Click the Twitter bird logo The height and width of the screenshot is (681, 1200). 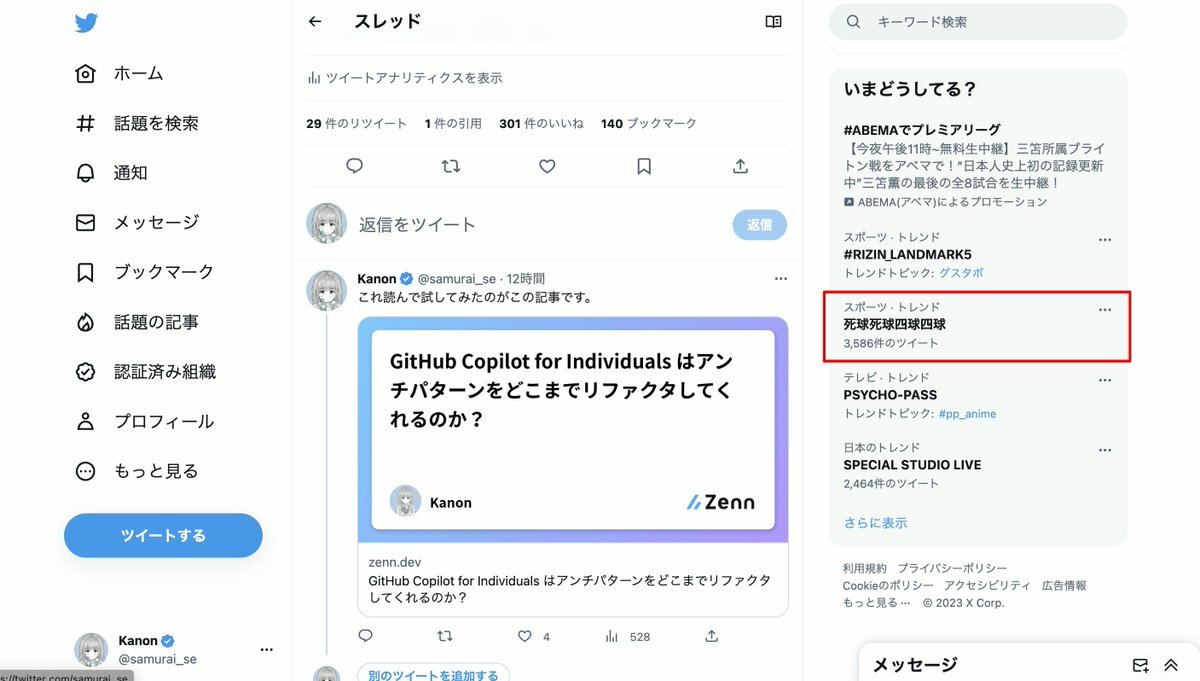click(x=86, y=23)
